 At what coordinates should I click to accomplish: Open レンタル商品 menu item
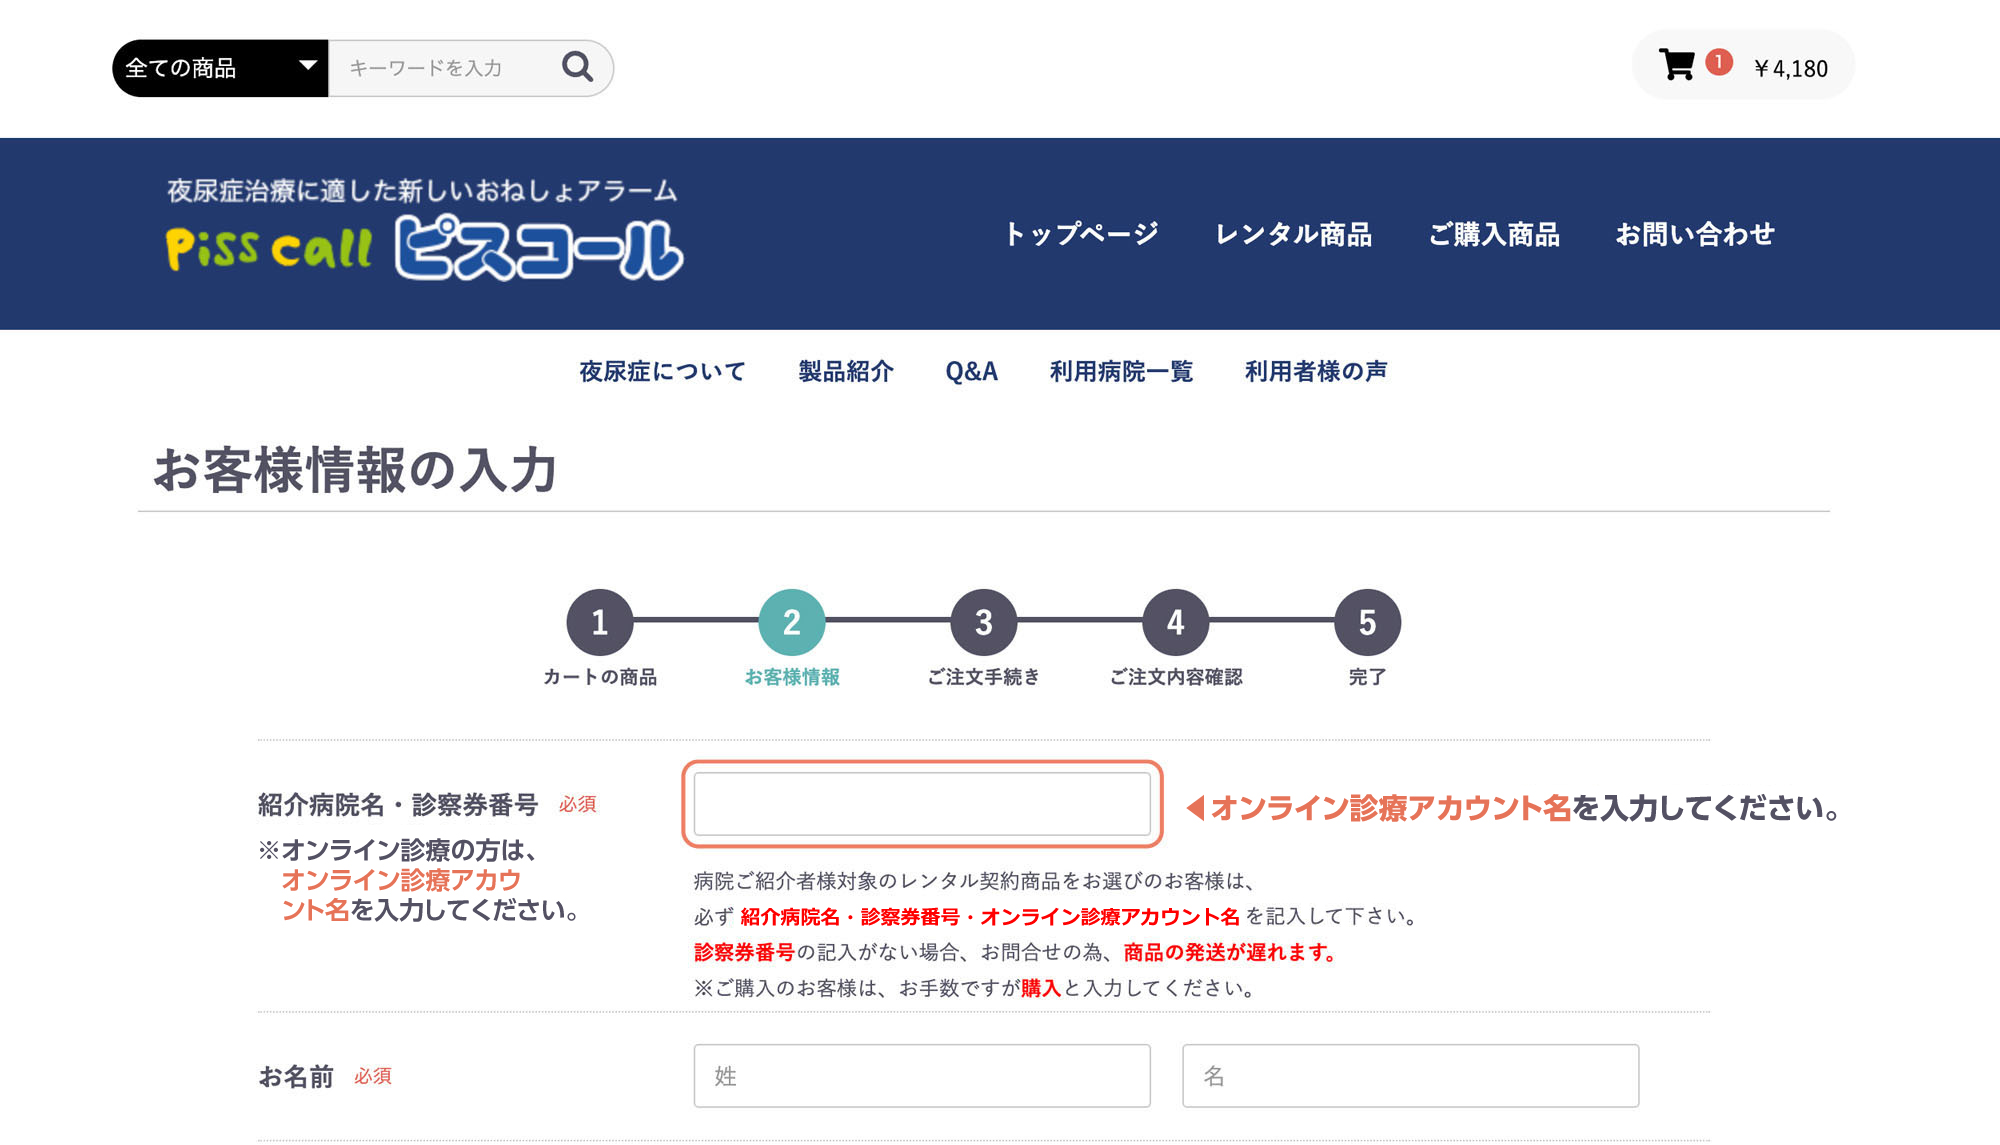(1293, 234)
